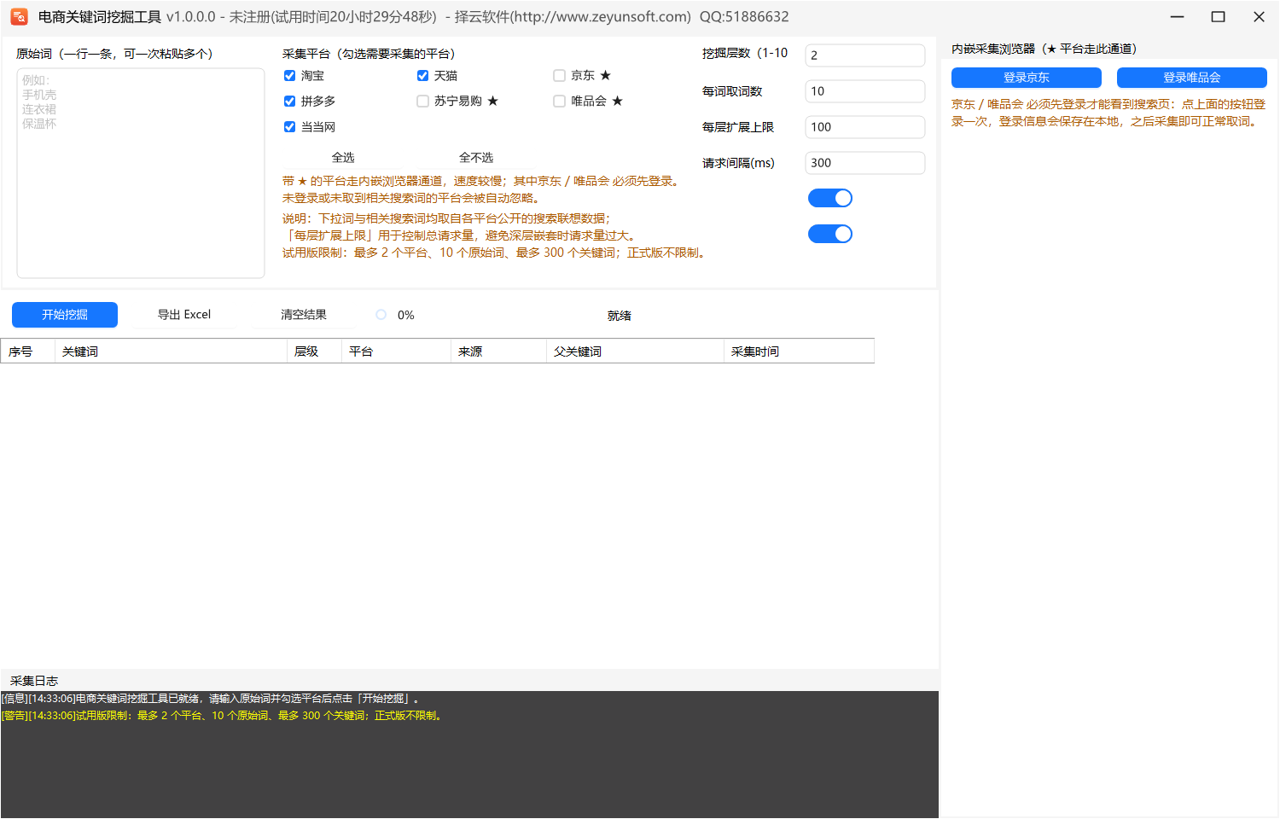Sort by the 层级 column header
The width and height of the screenshot is (1280, 819).
[x=314, y=351]
